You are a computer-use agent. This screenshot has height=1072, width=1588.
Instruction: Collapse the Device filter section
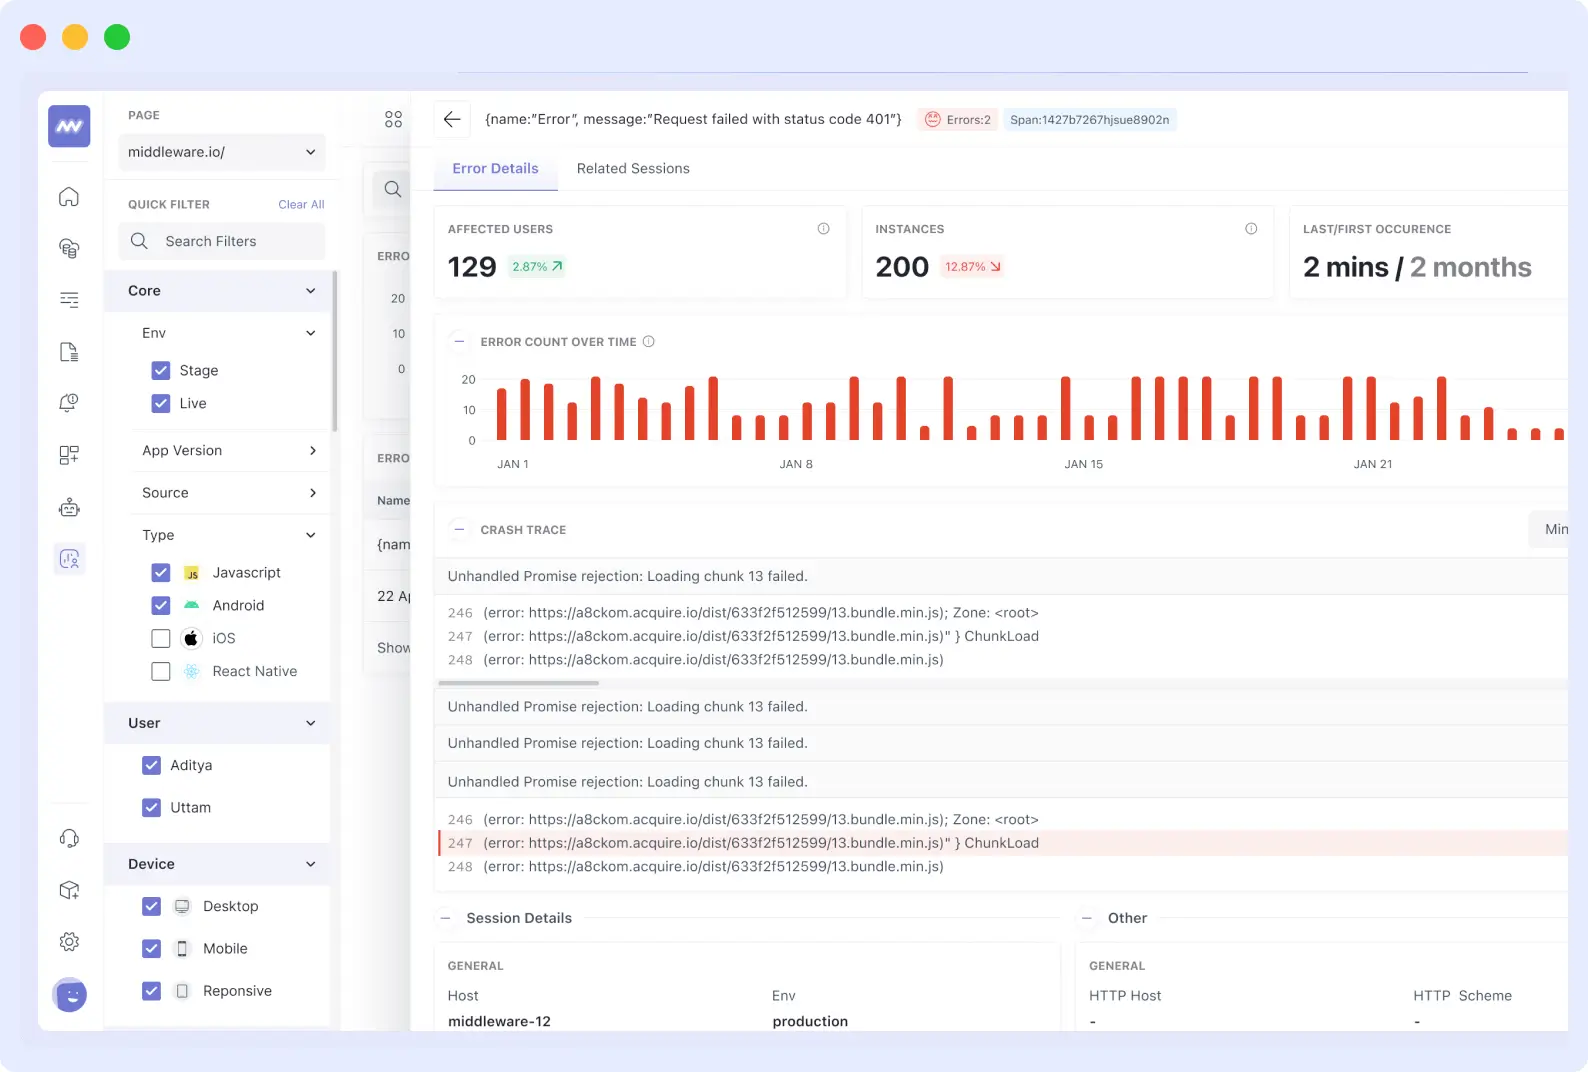[x=310, y=864]
